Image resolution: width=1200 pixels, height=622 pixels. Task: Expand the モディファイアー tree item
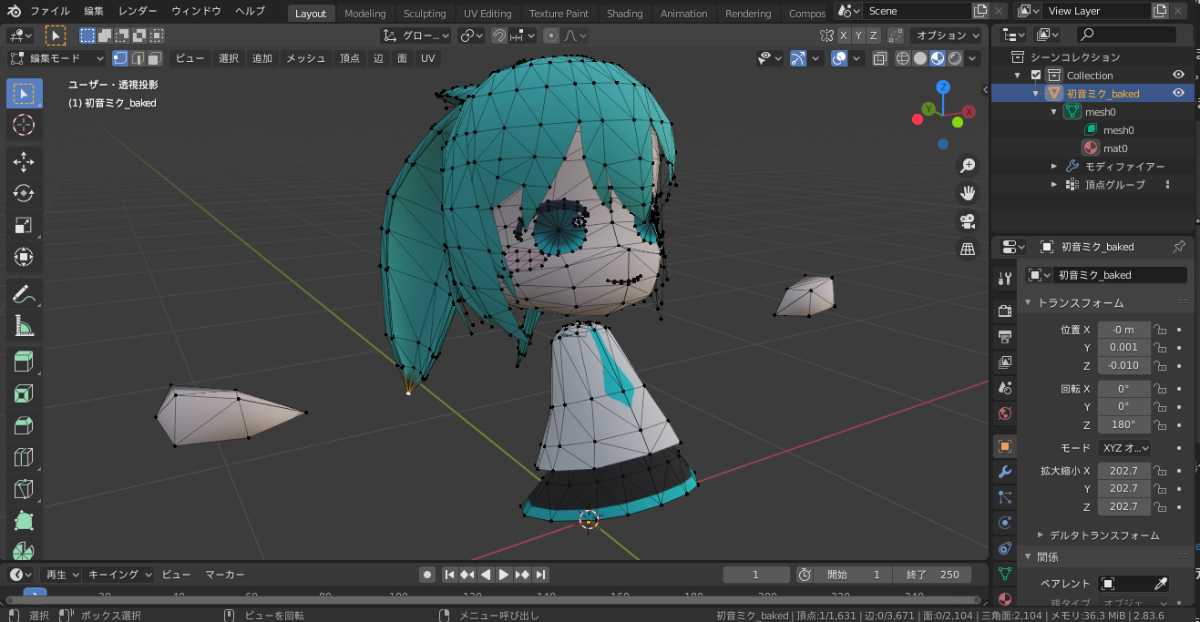(1054, 166)
